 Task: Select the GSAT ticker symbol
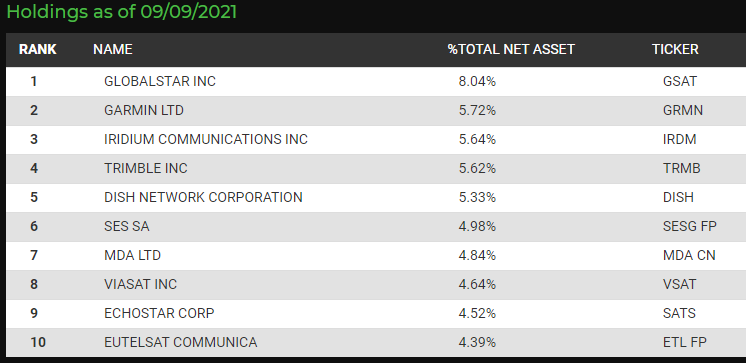click(x=680, y=81)
